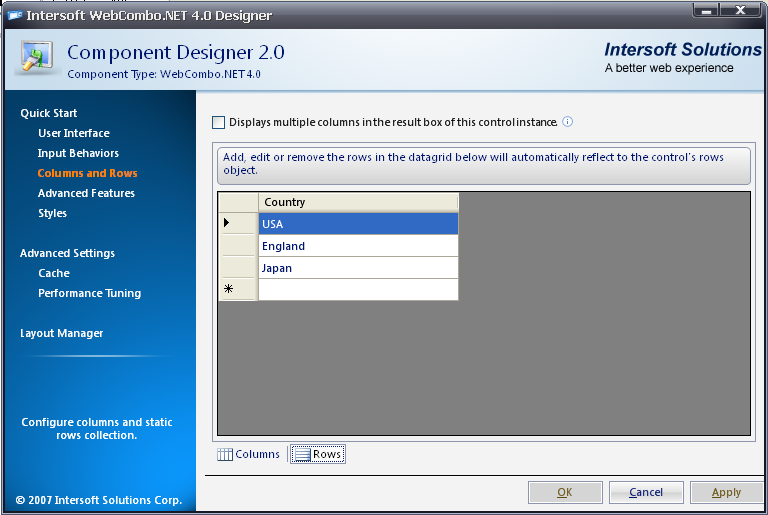Click the info icon beside the multiple columns checkbox
768x515 pixels.
pyautogui.click(x=568, y=122)
